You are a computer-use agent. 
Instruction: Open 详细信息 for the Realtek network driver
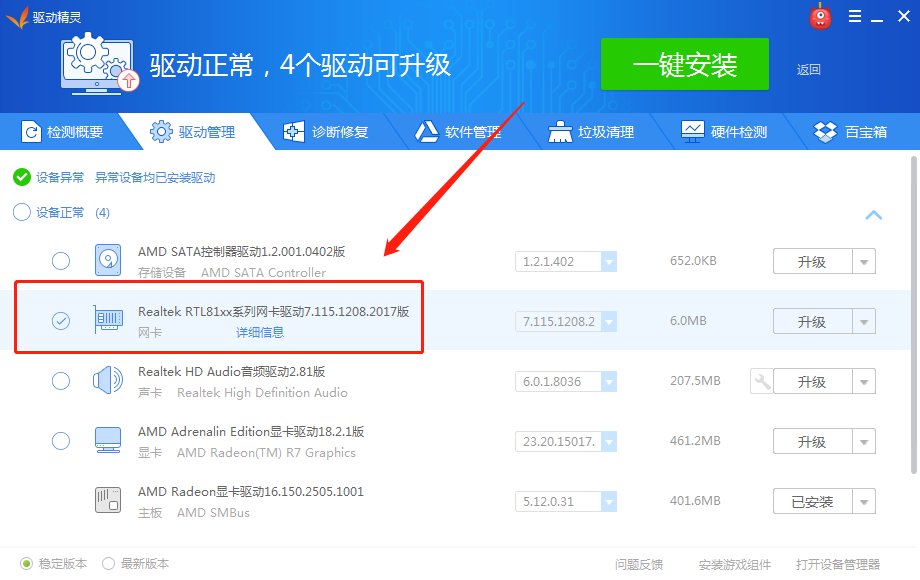click(x=260, y=332)
